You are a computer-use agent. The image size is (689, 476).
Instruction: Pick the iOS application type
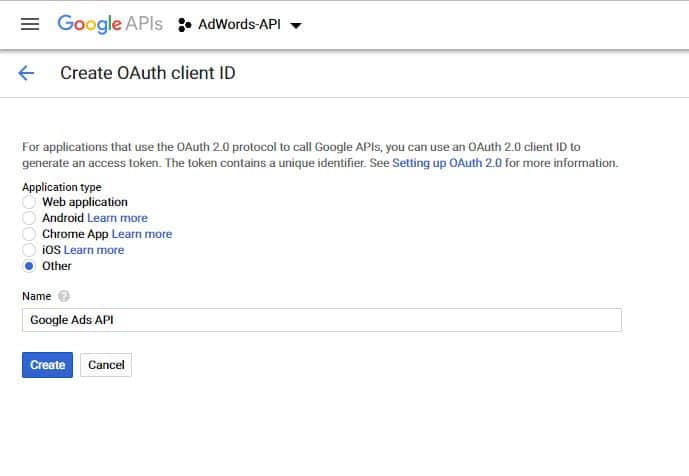click(29, 250)
